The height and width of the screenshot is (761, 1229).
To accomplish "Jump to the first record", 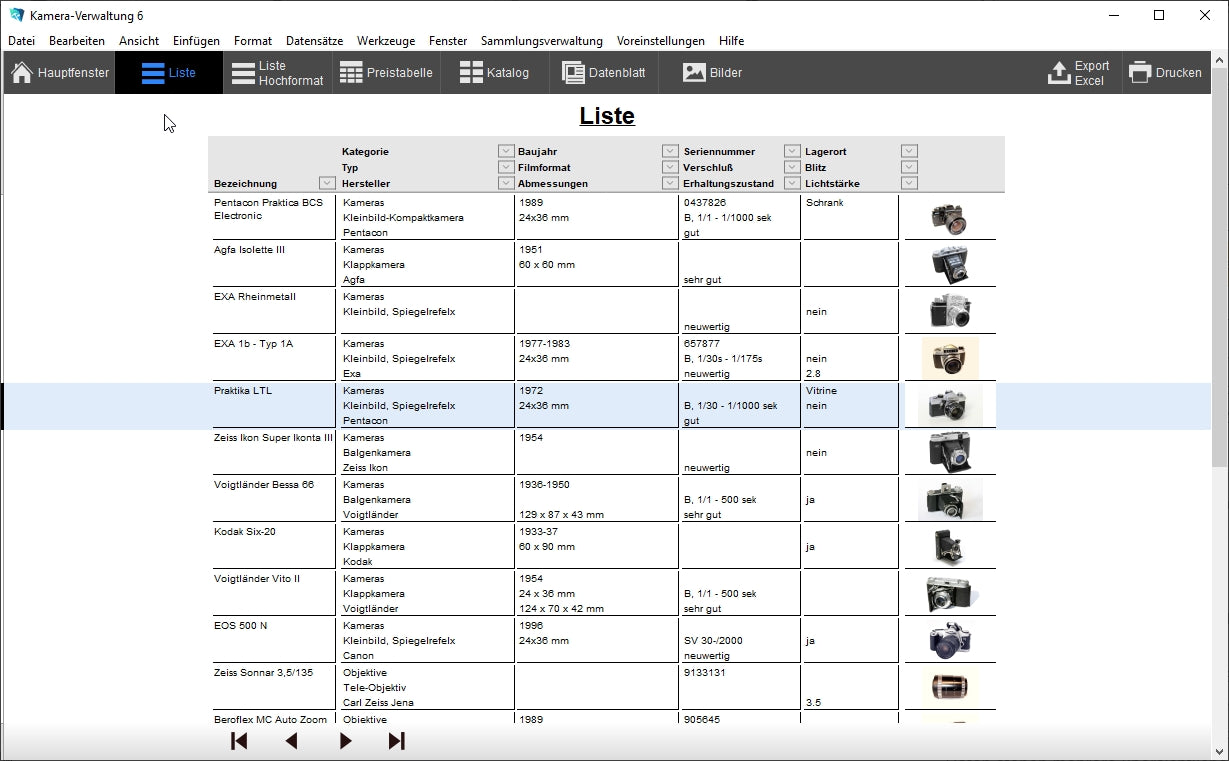I will 239,741.
